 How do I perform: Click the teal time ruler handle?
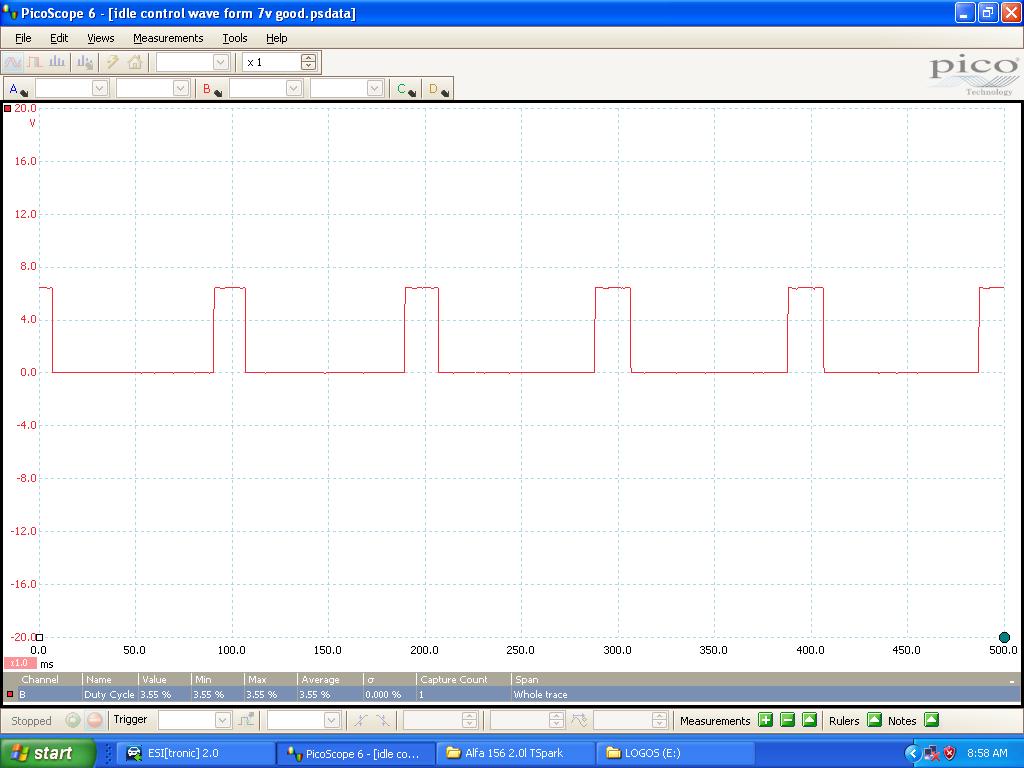click(x=1004, y=637)
